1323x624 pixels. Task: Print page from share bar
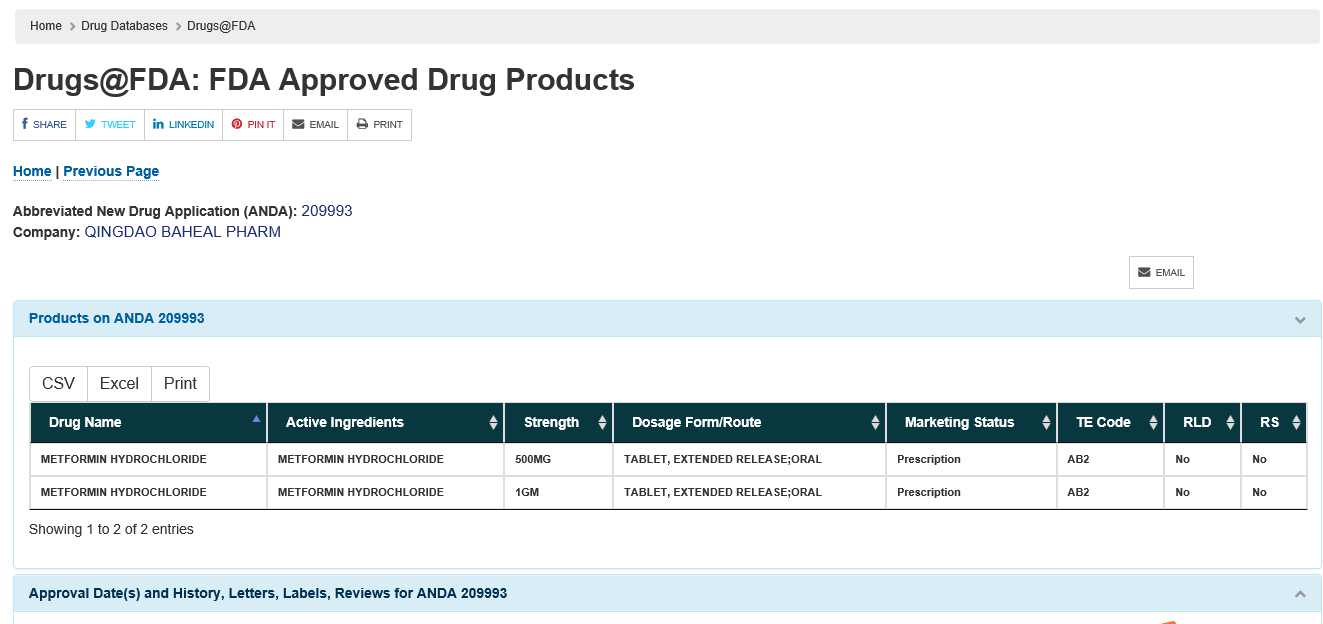[x=379, y=125]
